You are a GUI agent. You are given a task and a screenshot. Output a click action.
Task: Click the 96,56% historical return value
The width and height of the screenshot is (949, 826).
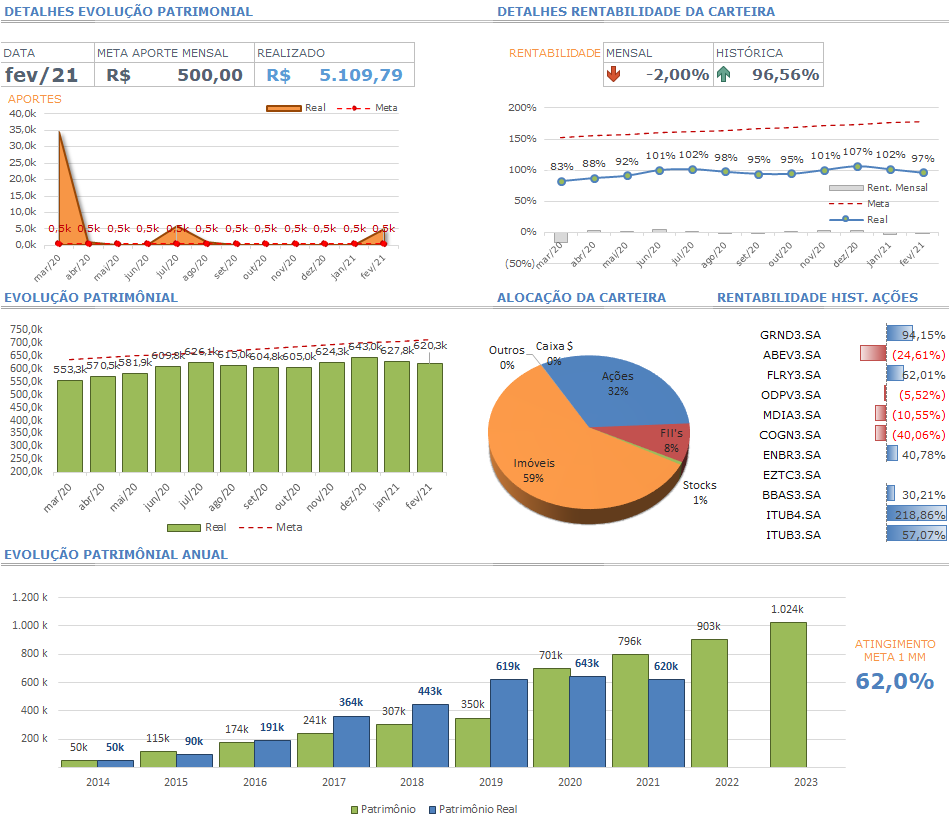point(786,74)
